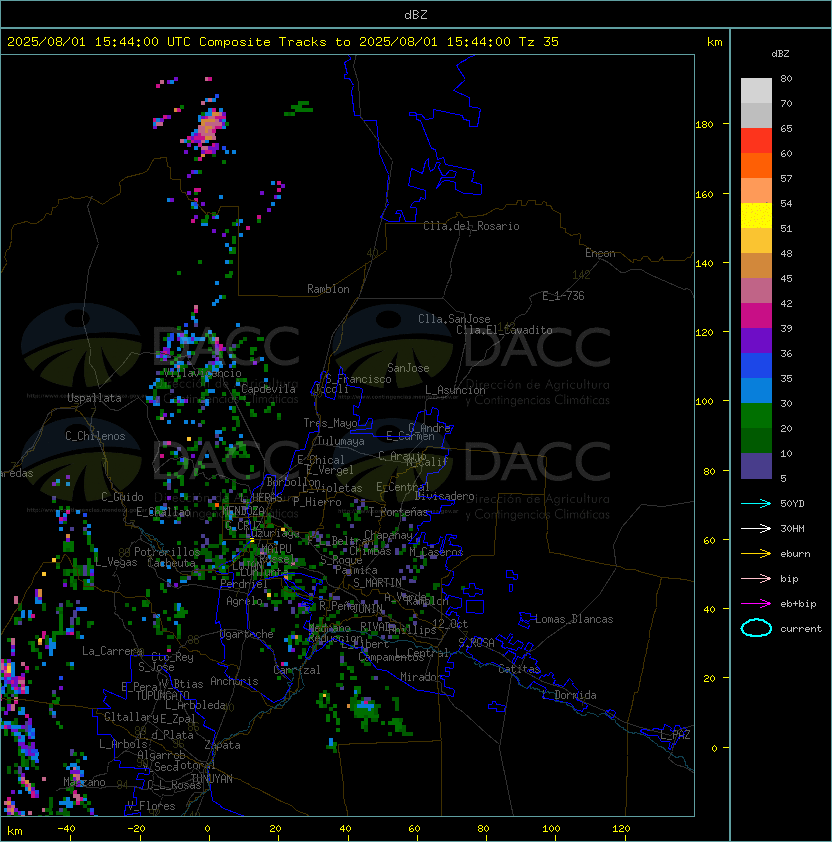Click the pink bip arrow in legend
Screen dimensions: 832x842
click(756, 578)
